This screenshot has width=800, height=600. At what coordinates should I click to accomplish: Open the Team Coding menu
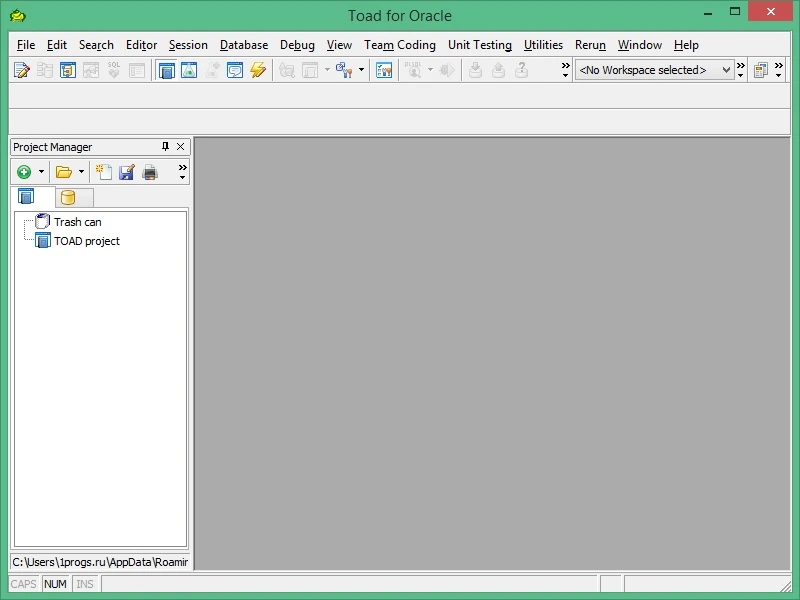coord(399,45)
